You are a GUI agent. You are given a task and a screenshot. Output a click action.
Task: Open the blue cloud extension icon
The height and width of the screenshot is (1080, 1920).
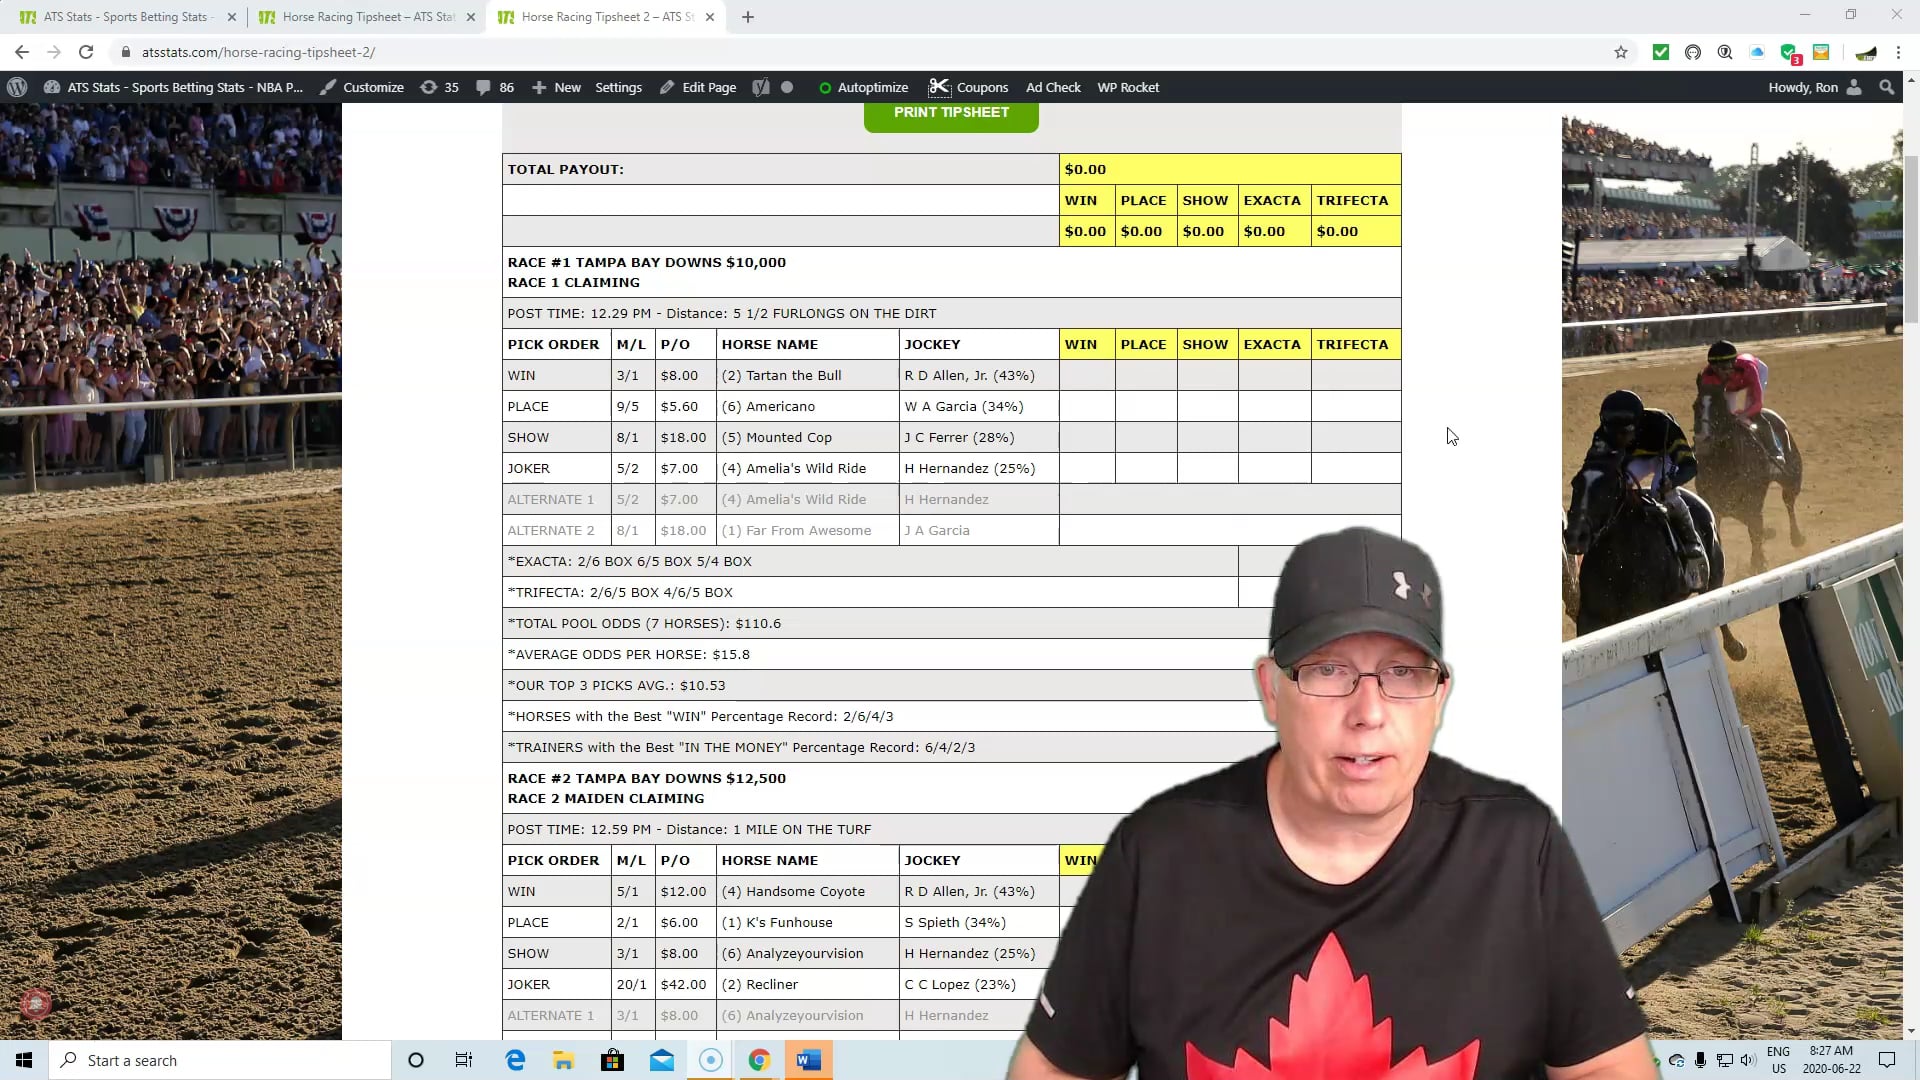coord(1757,52)
